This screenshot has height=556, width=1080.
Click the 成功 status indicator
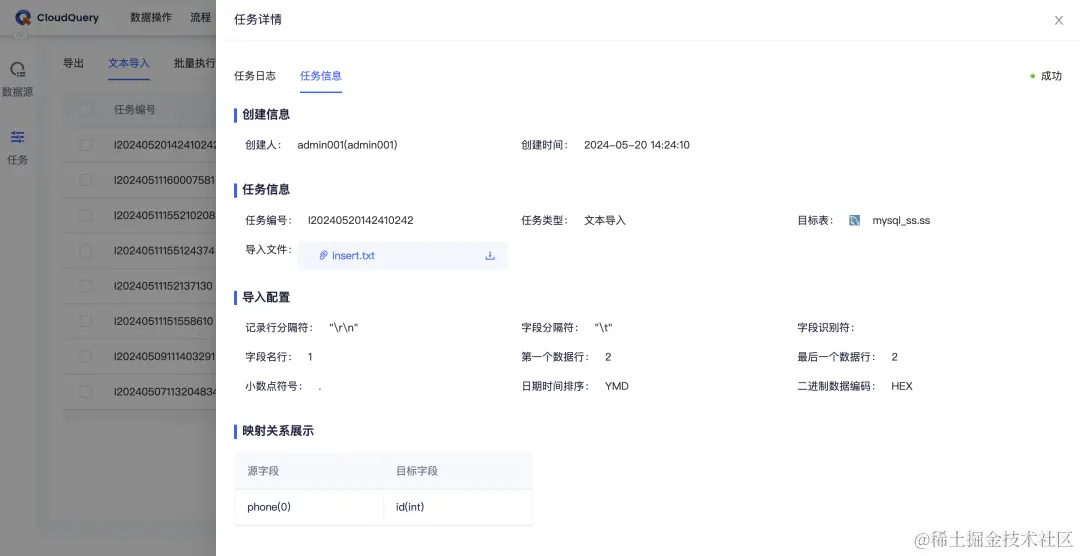tap(1046, 76)
